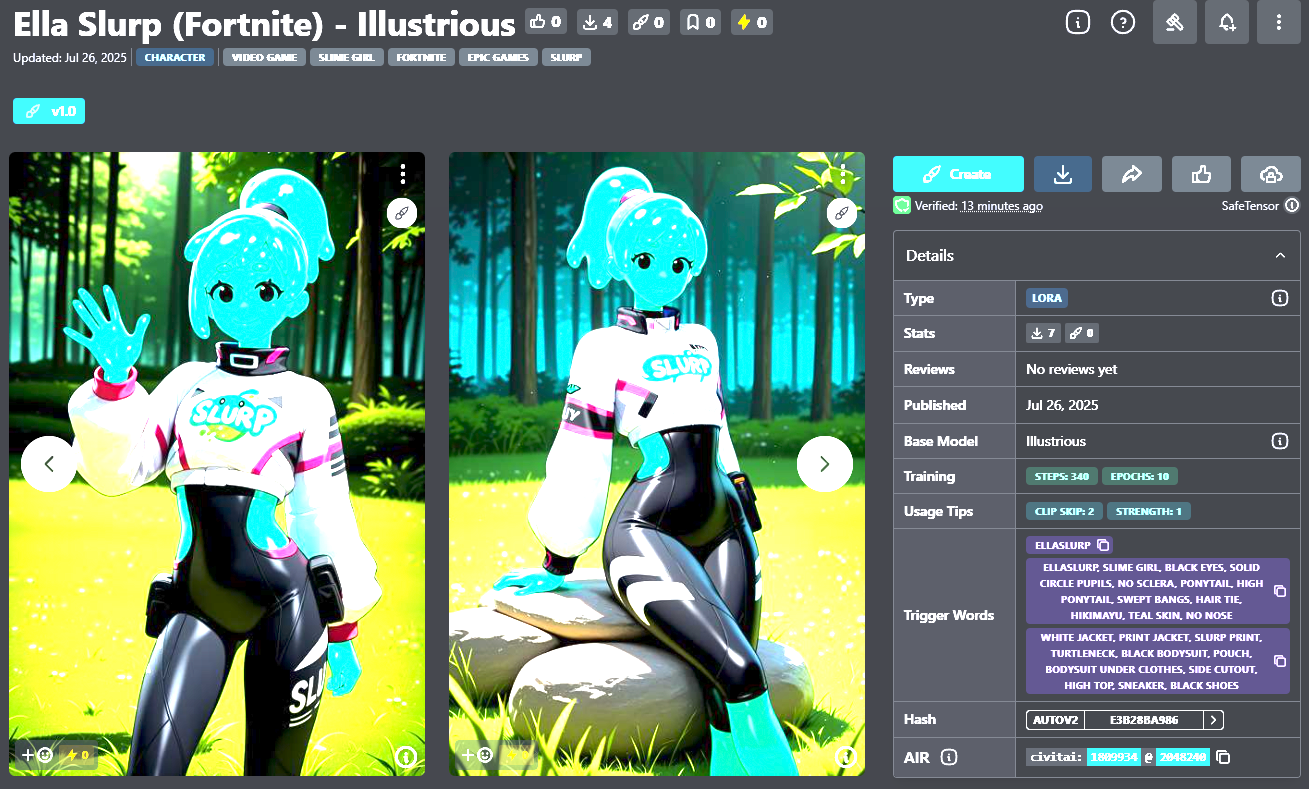The height and width of the screenshot is (789, 1309).
Task: Click the hash value E3B28BA986
Action: (x=1144, y=720)
